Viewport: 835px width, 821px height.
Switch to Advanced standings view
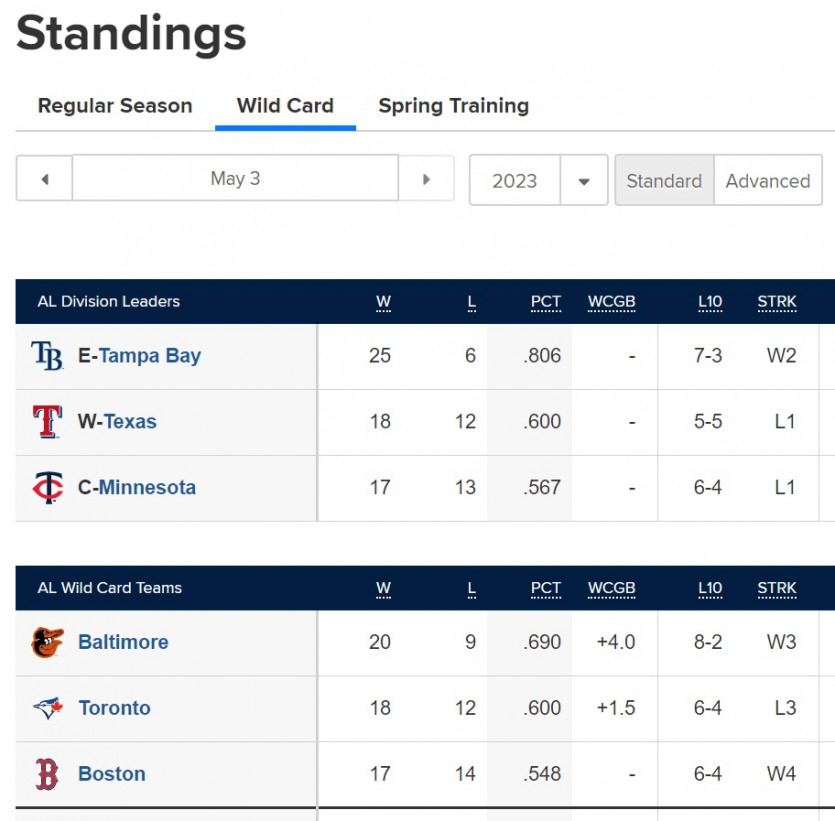pyautogui.click(x=768, y=180)
